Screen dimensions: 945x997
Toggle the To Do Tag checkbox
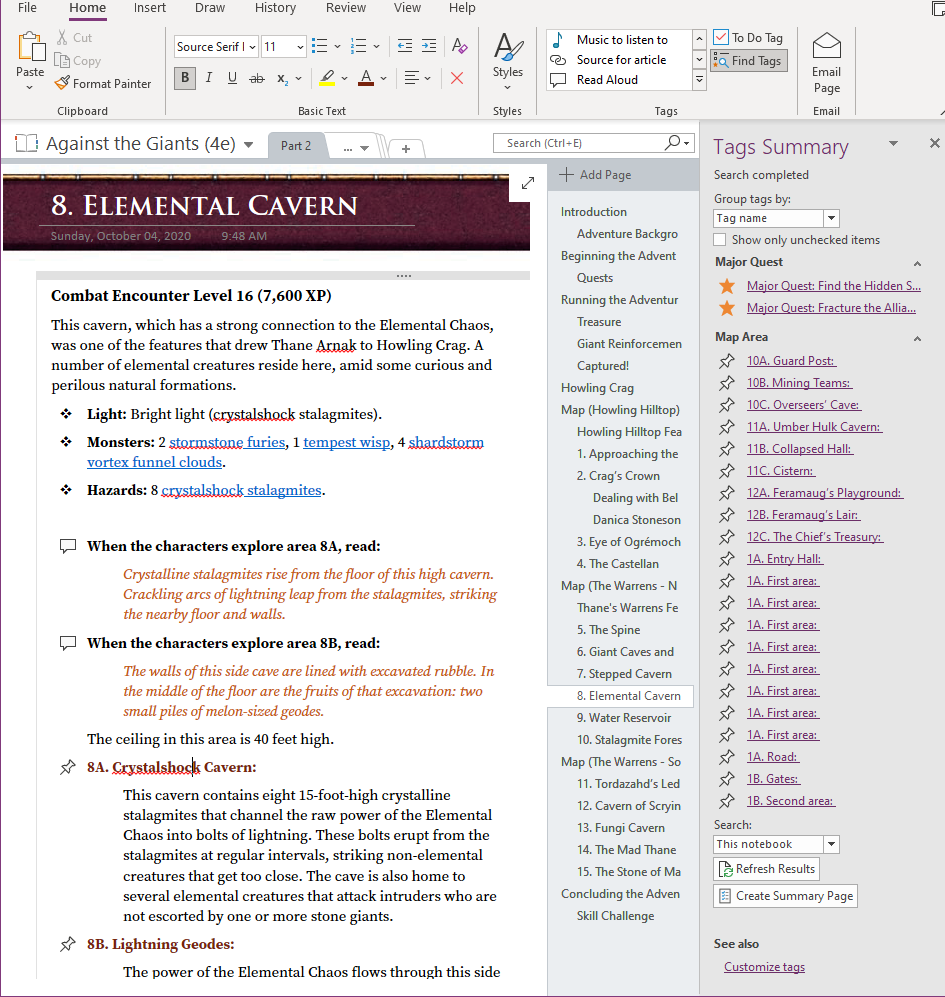(x=721, y=38)
